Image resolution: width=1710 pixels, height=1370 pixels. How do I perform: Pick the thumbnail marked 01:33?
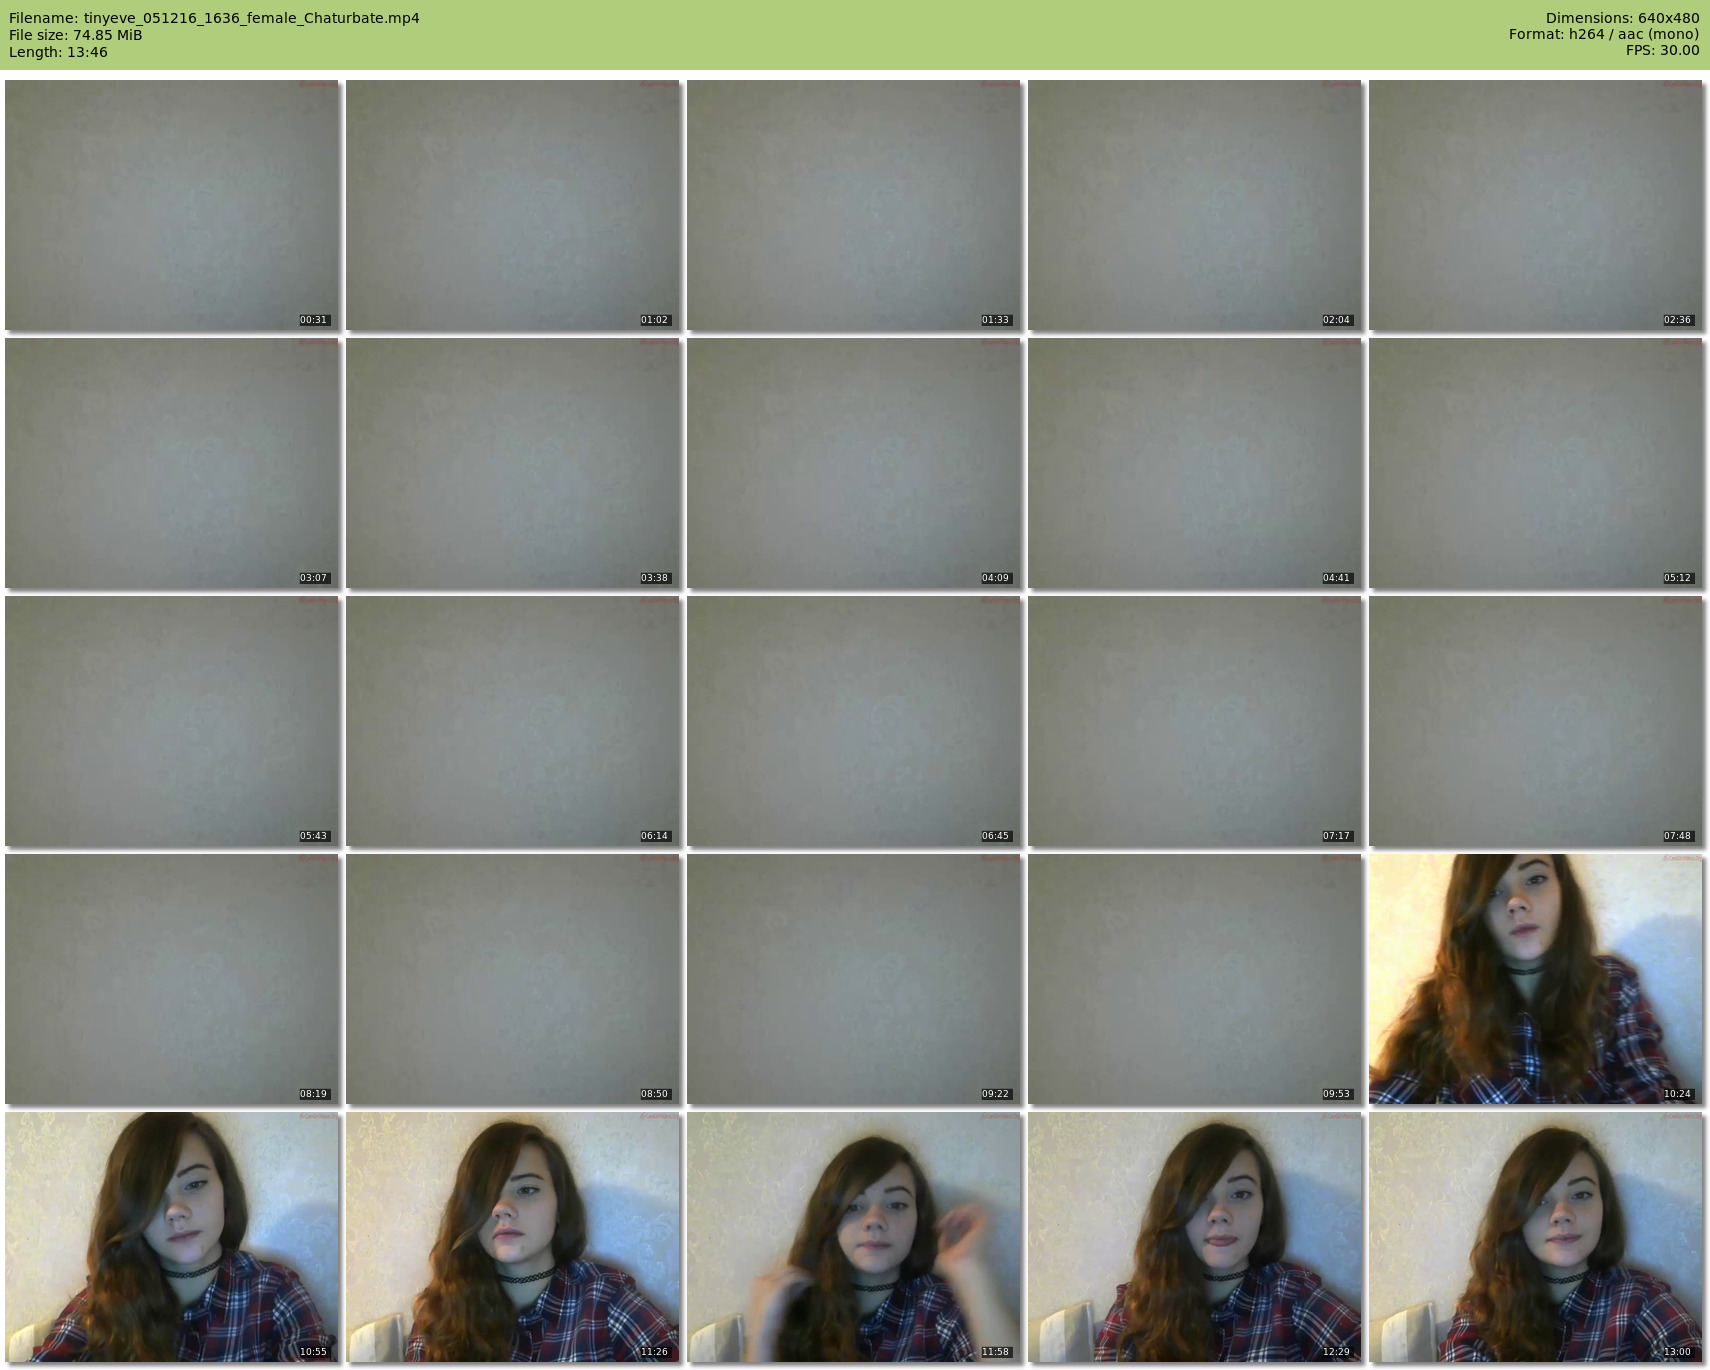coord(854,205)
